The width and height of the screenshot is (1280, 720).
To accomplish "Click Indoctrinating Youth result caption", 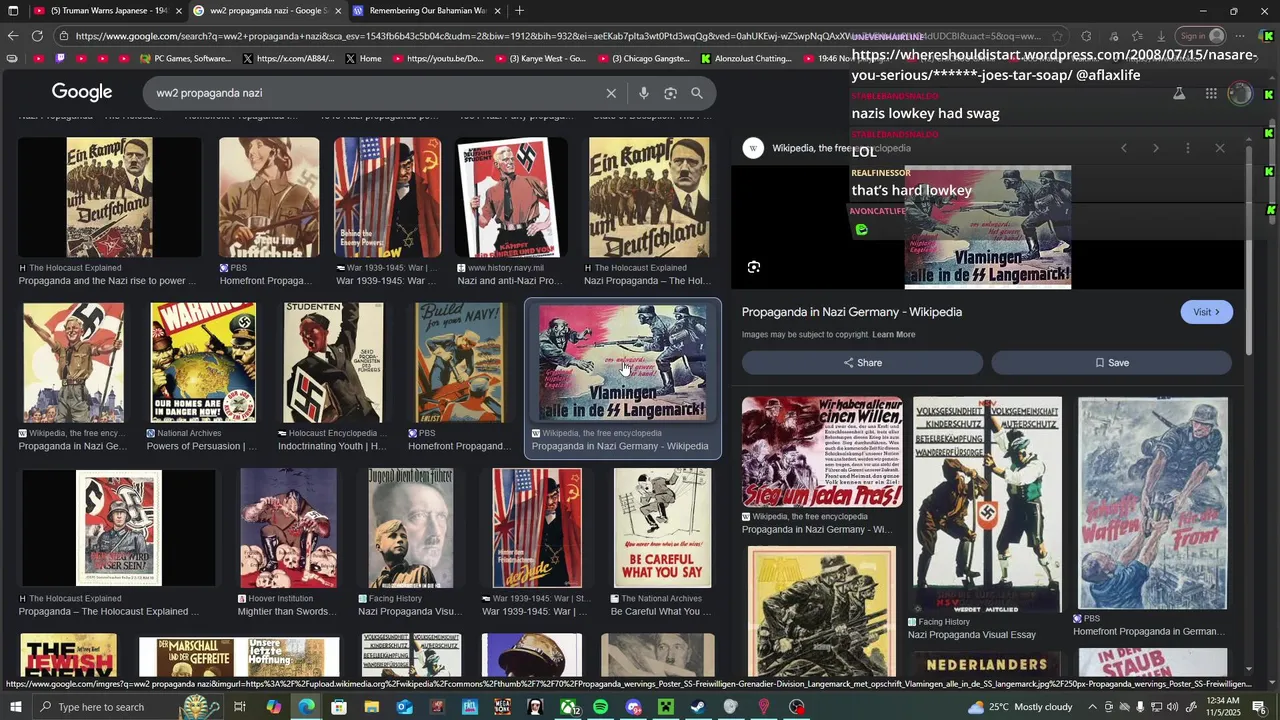I will coord(332,446).
